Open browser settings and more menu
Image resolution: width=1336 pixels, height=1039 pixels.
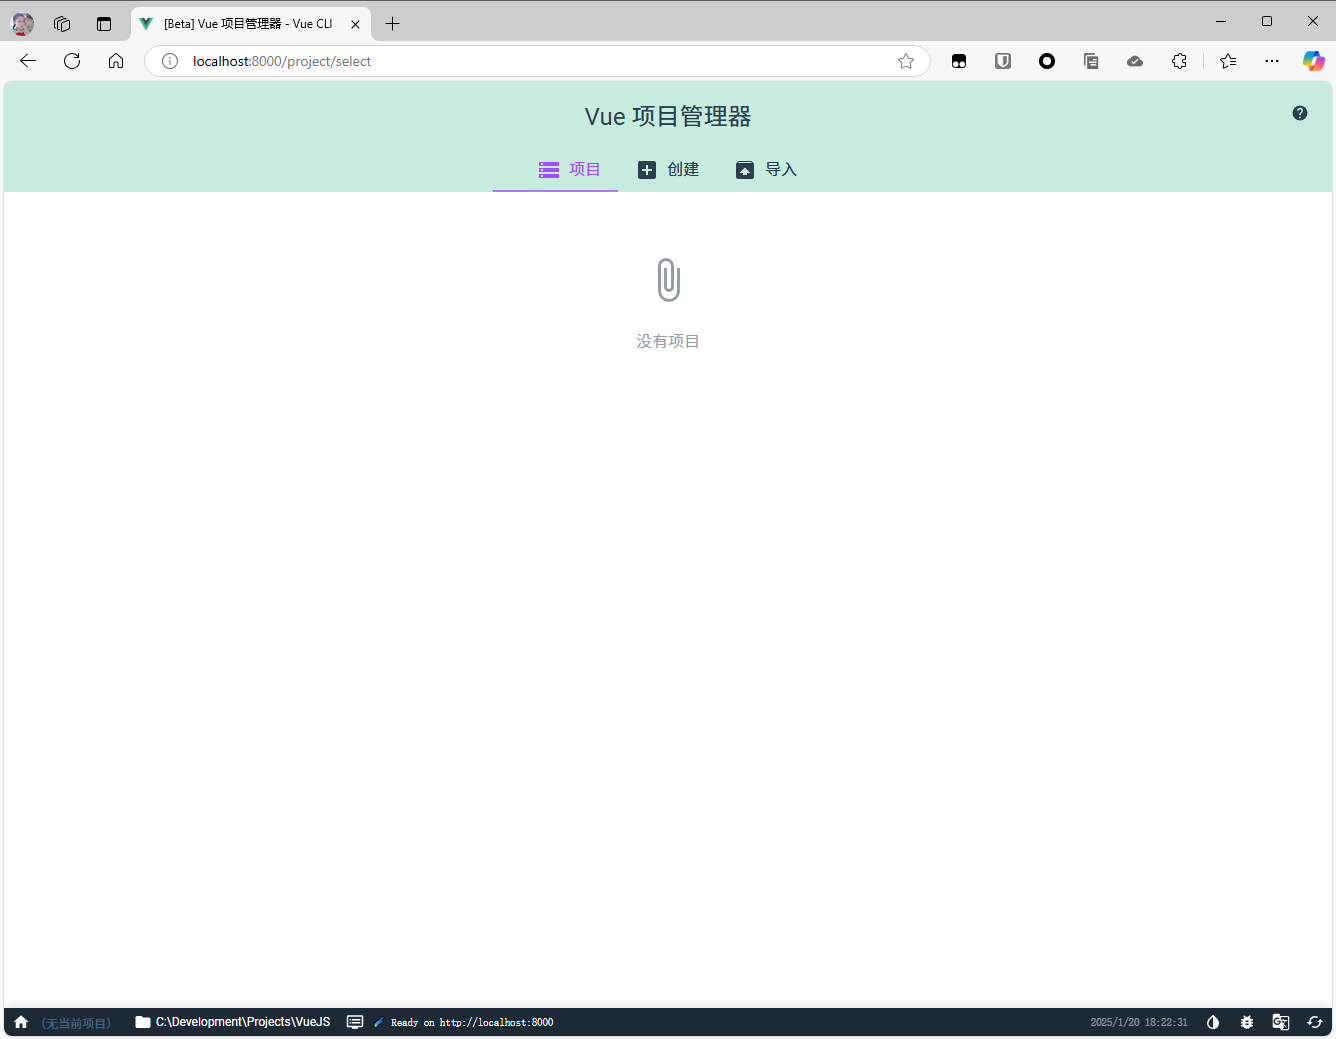tap(1272, 61)
